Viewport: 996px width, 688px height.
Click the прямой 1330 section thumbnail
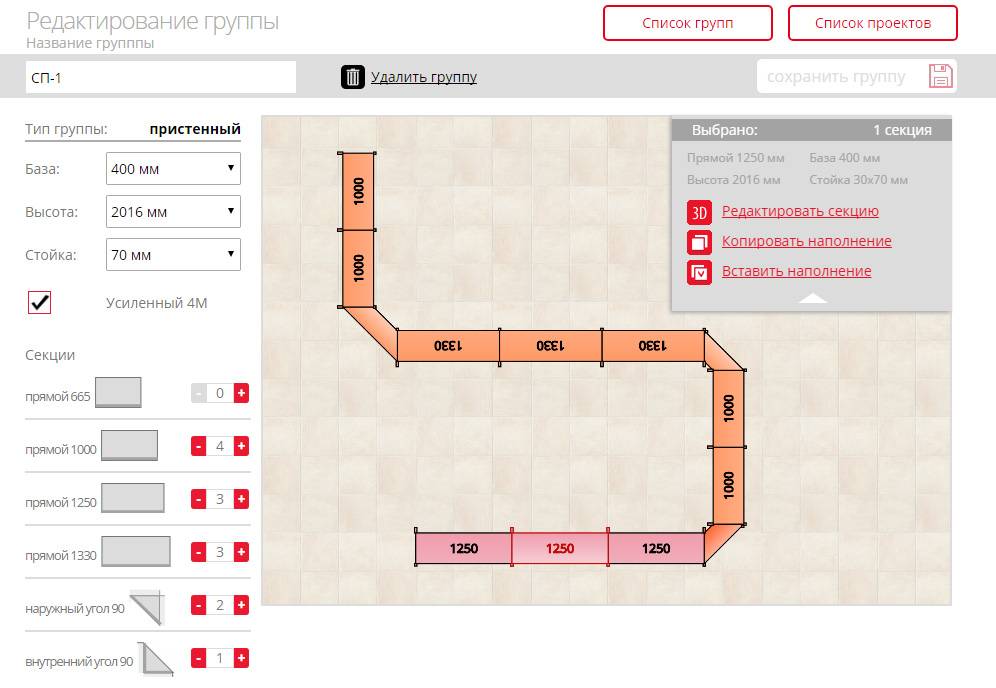pos(136,551)
